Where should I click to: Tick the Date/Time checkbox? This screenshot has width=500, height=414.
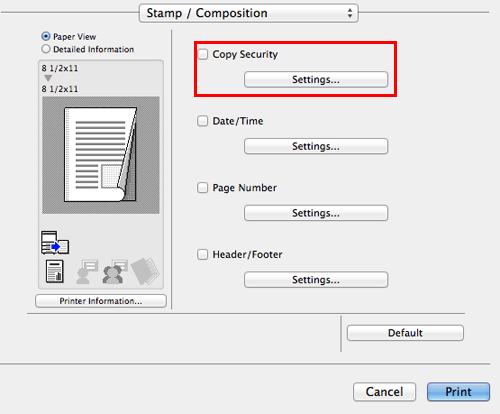tap(203, 121)
